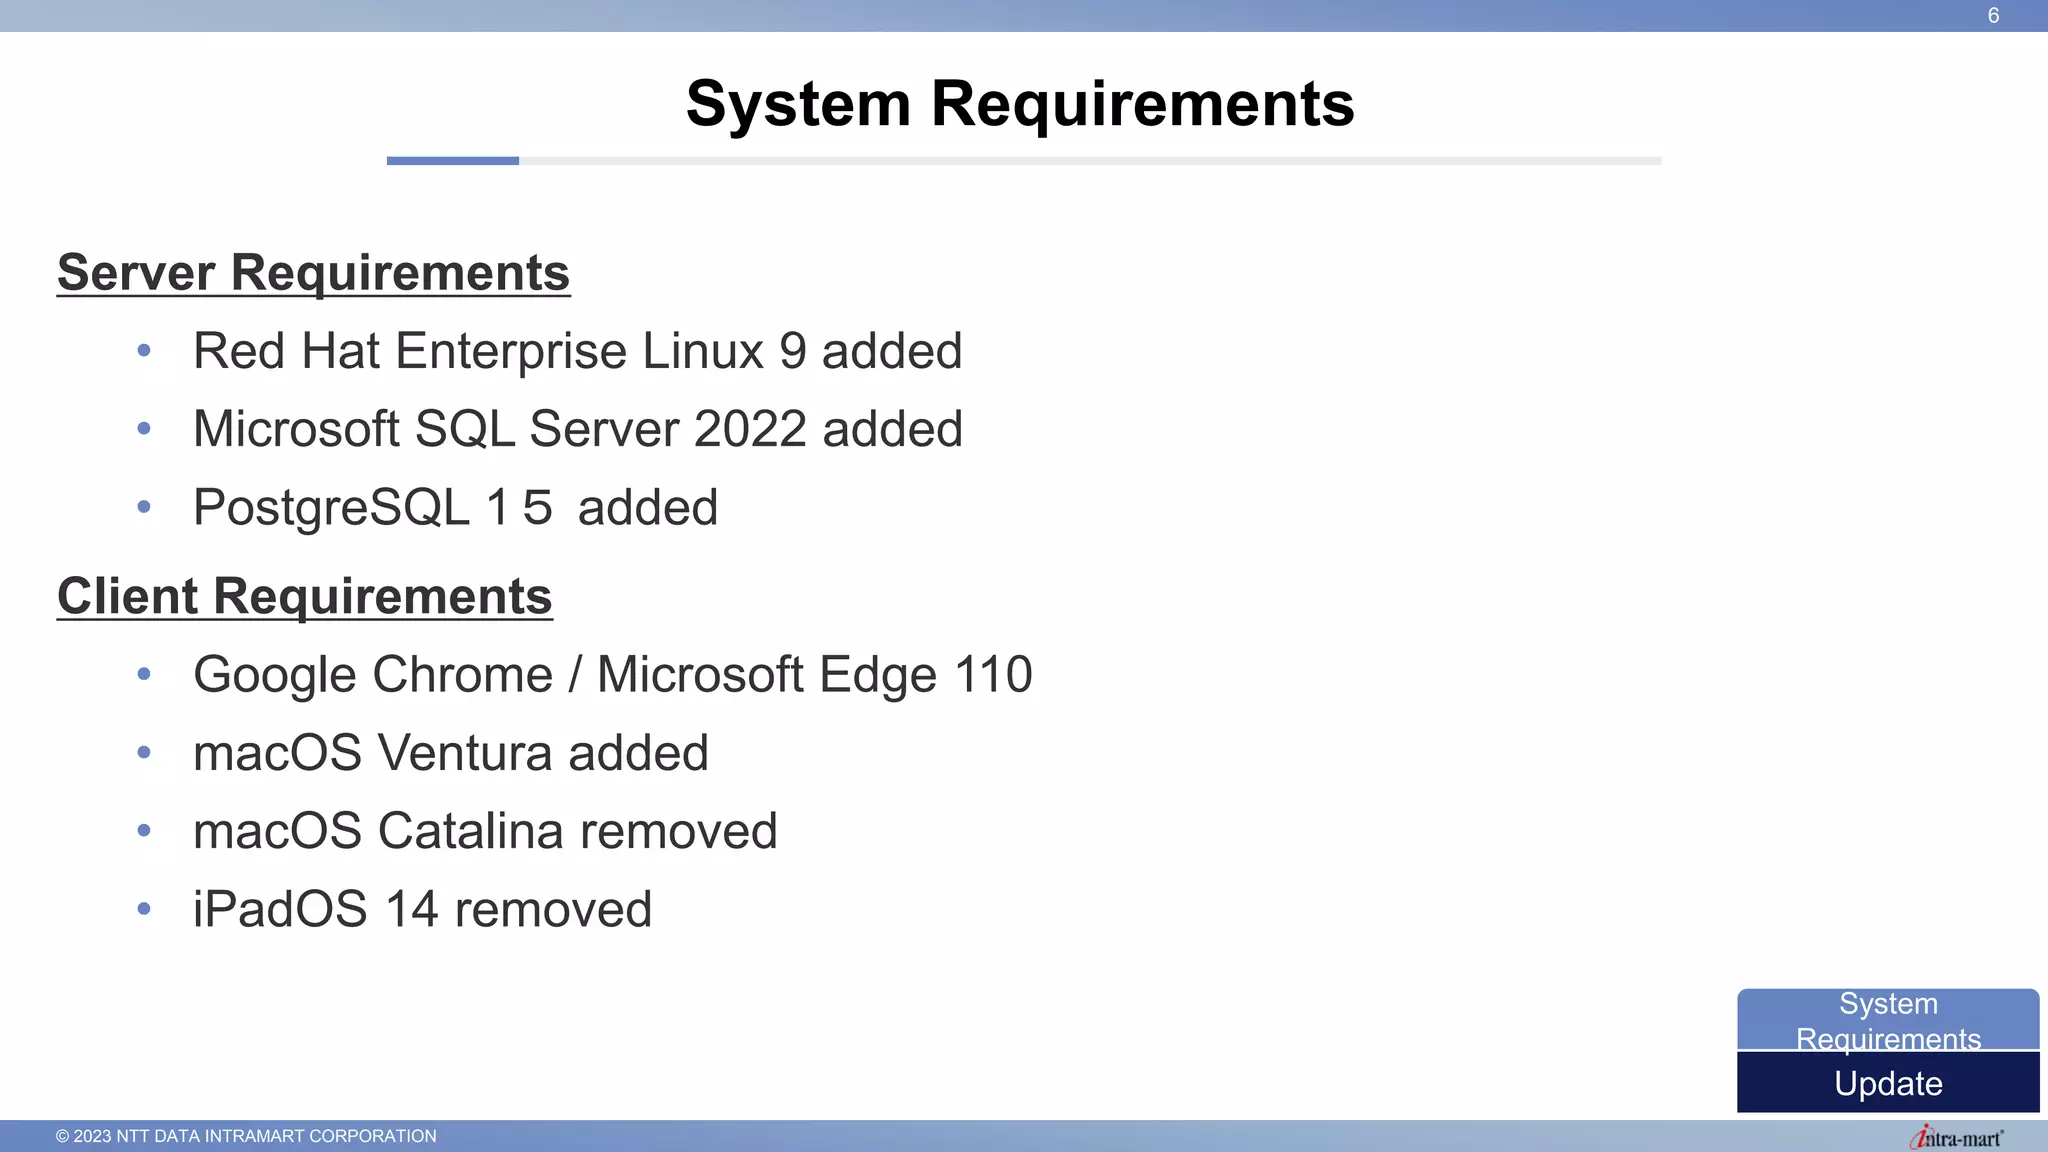Select the Client Requirements heading

pos(304,596)
